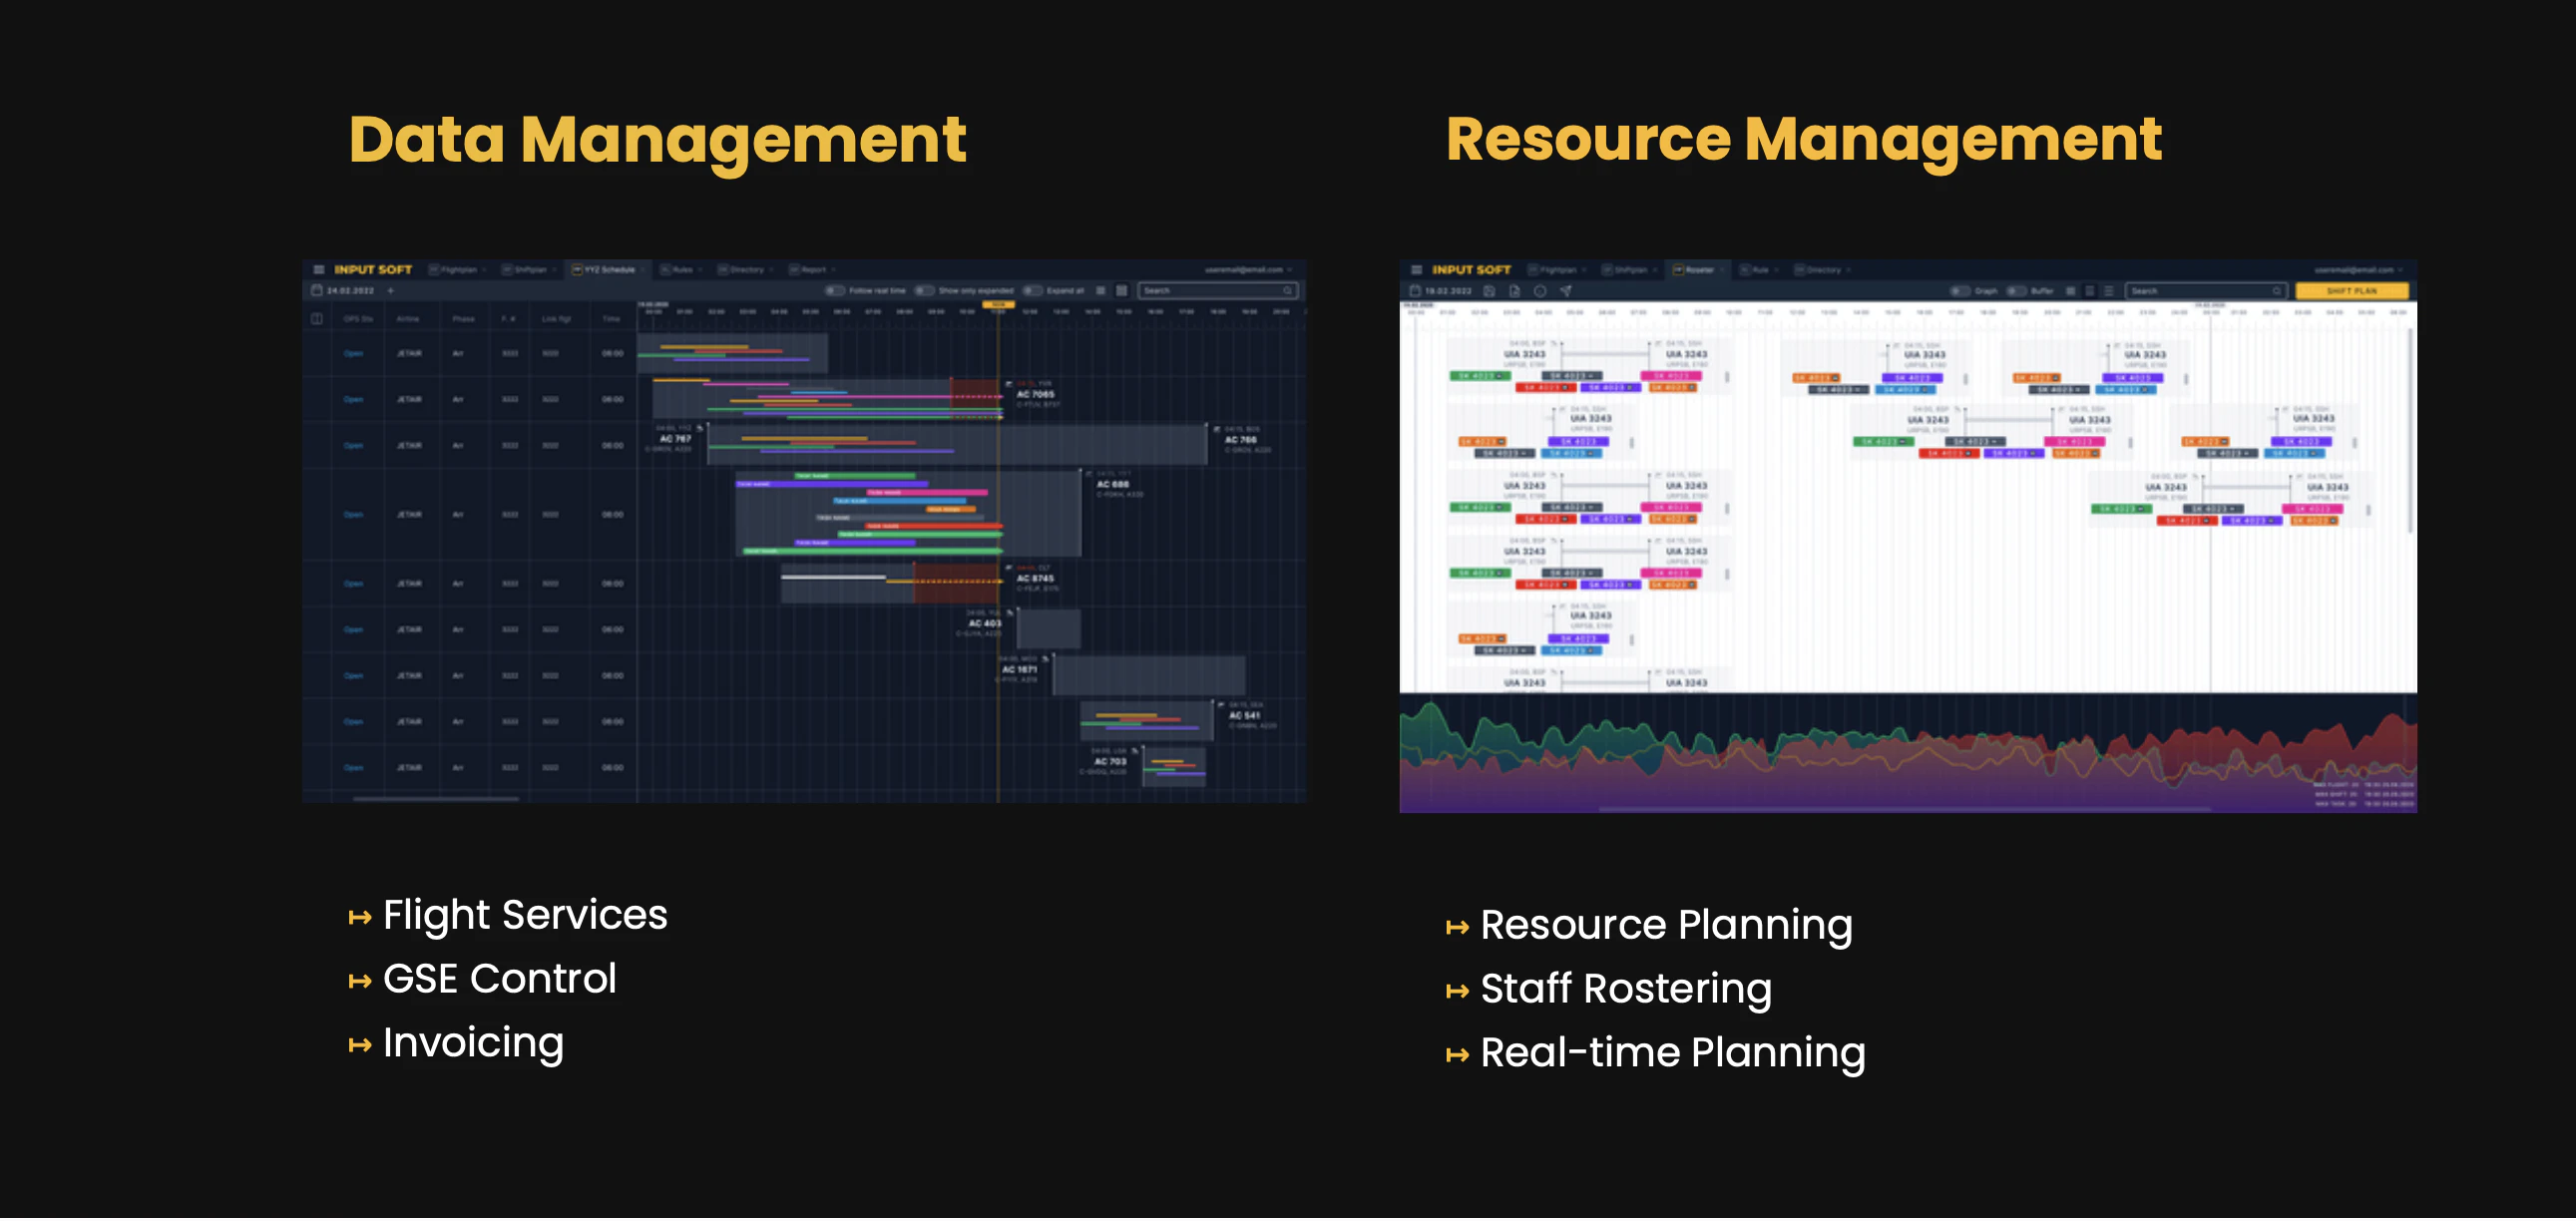Click the plus icon beside date 24.02.2022
Screen dimensions: 2576x1221
tap(391, 291)
